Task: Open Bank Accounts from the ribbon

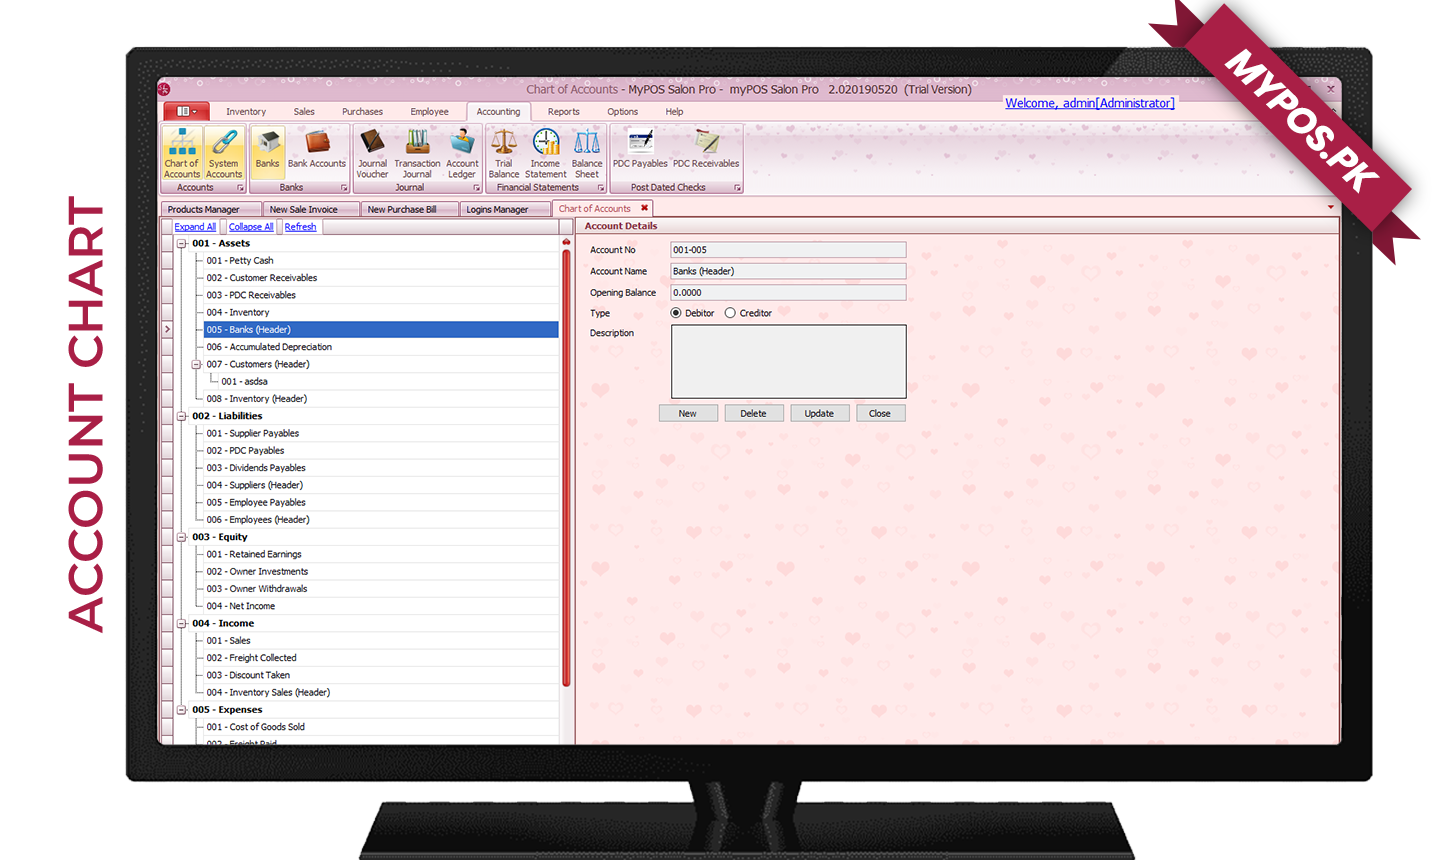Action: [317, 148]
